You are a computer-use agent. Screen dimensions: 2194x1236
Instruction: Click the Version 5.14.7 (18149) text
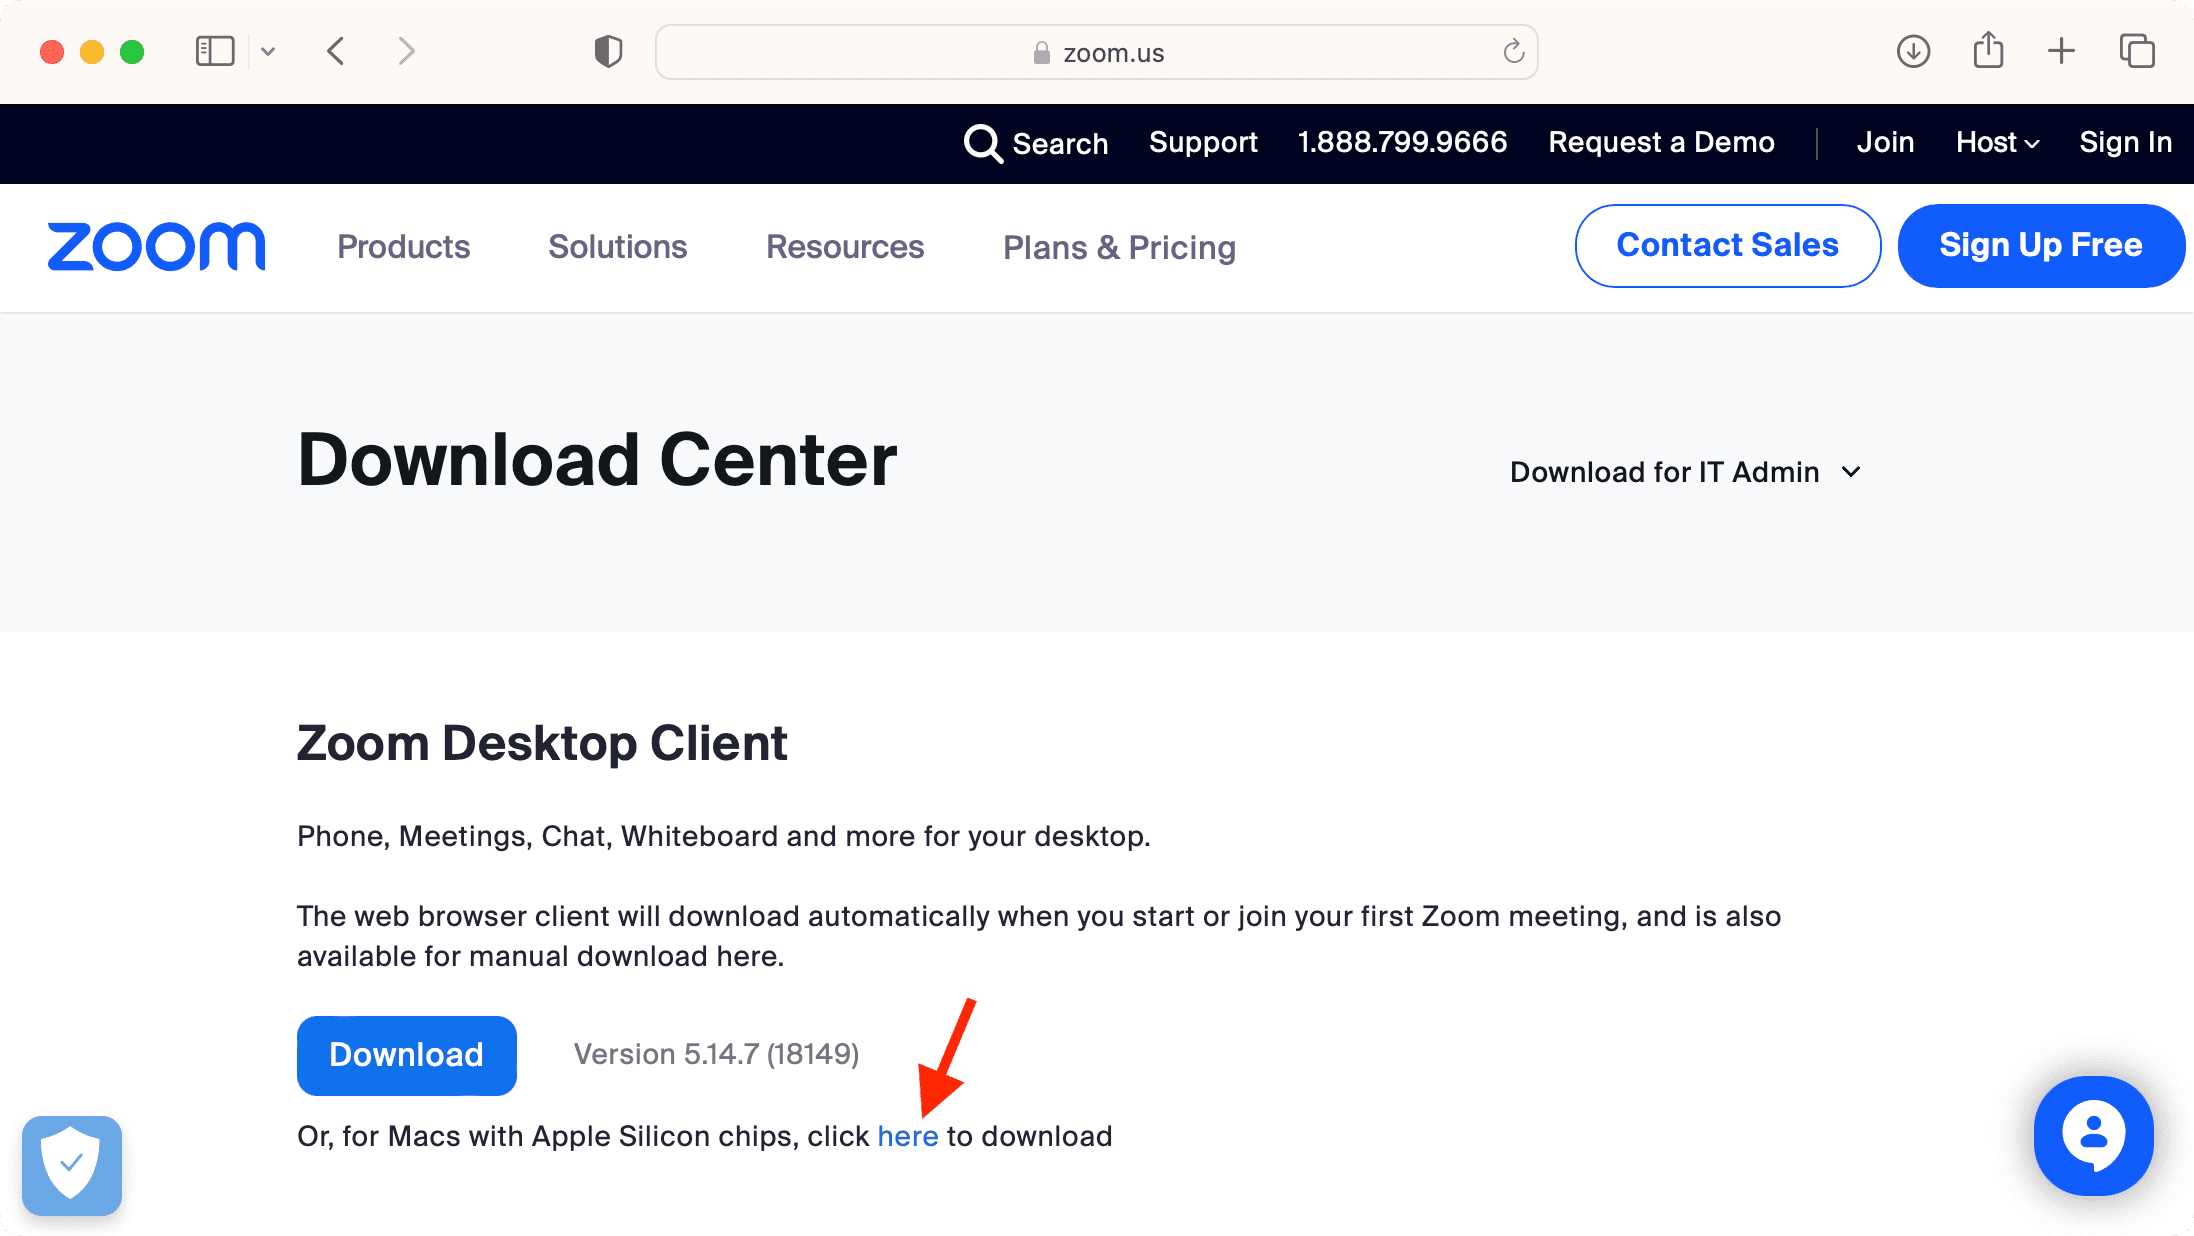point(716,1054)
